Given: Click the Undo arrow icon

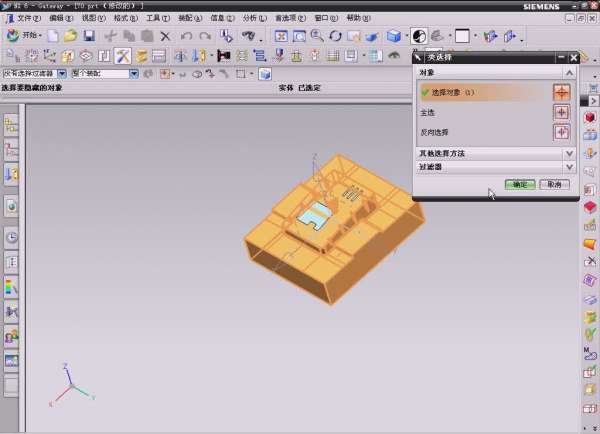Looking at the screenshot, I should (x=186, y=36).
